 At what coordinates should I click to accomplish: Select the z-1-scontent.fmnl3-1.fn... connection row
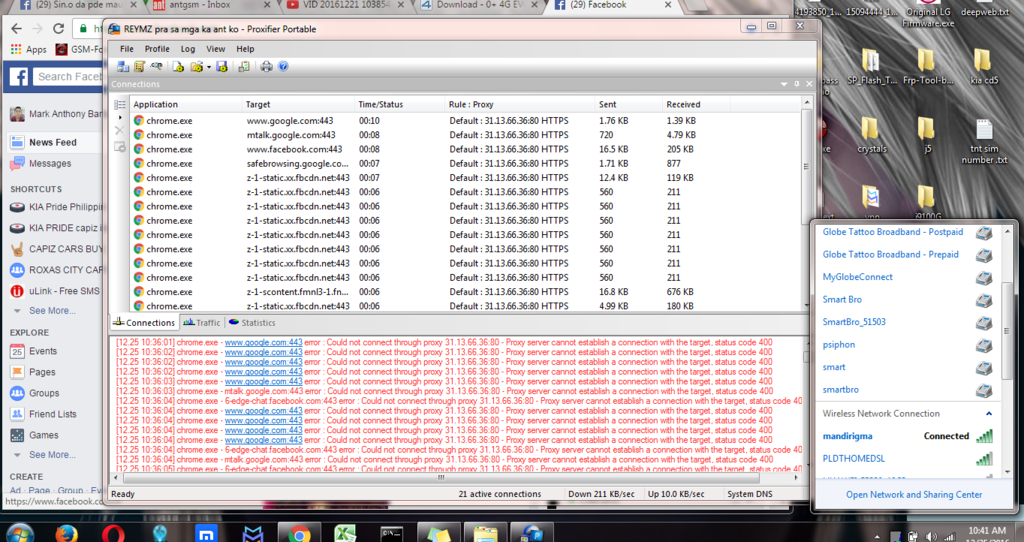coord(466,292)
